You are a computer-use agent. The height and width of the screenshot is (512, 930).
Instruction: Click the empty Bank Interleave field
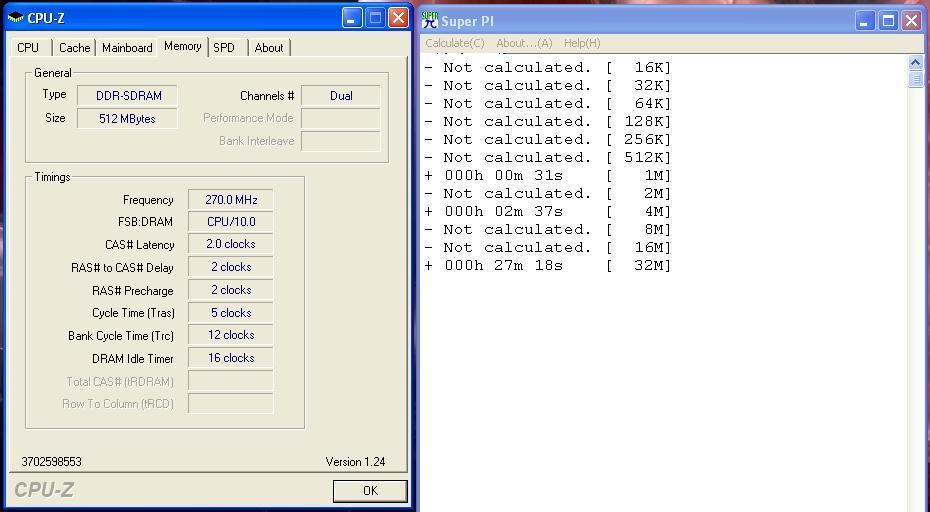(341, 141)
